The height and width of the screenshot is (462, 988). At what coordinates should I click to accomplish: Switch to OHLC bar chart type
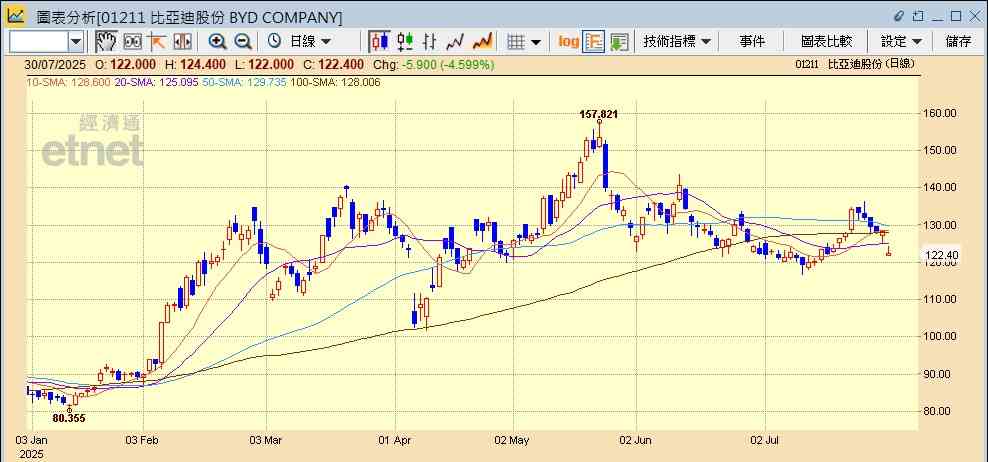pyautogui.click(x=430, y=42)
